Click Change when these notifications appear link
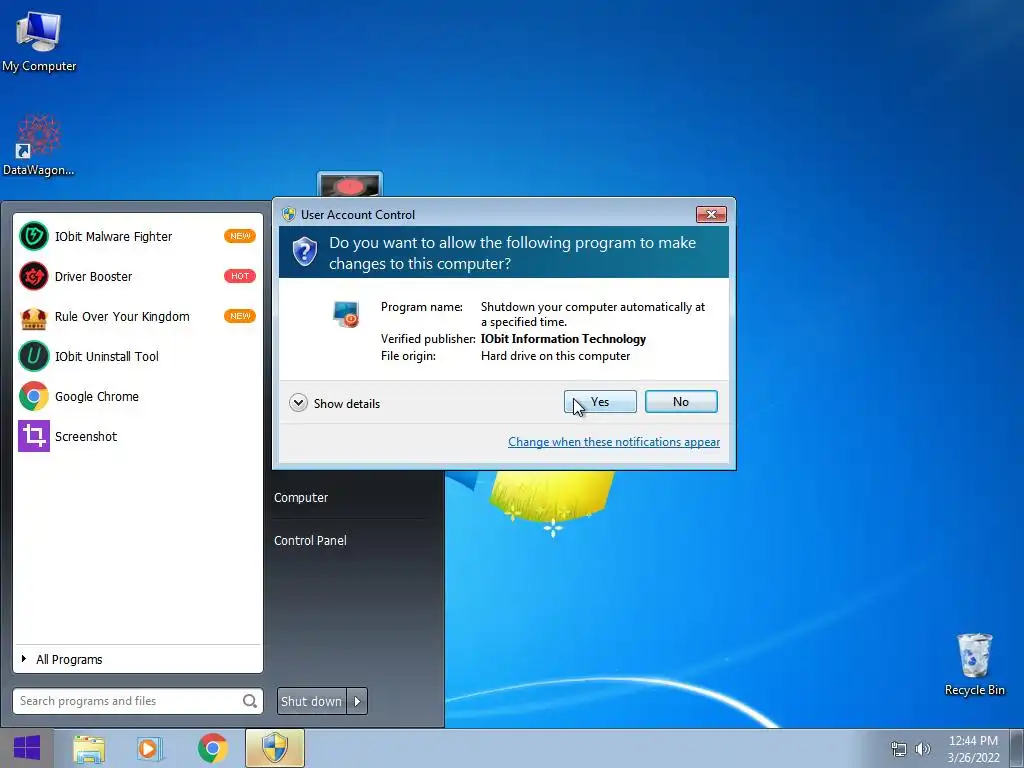 (x=614, y=442)
